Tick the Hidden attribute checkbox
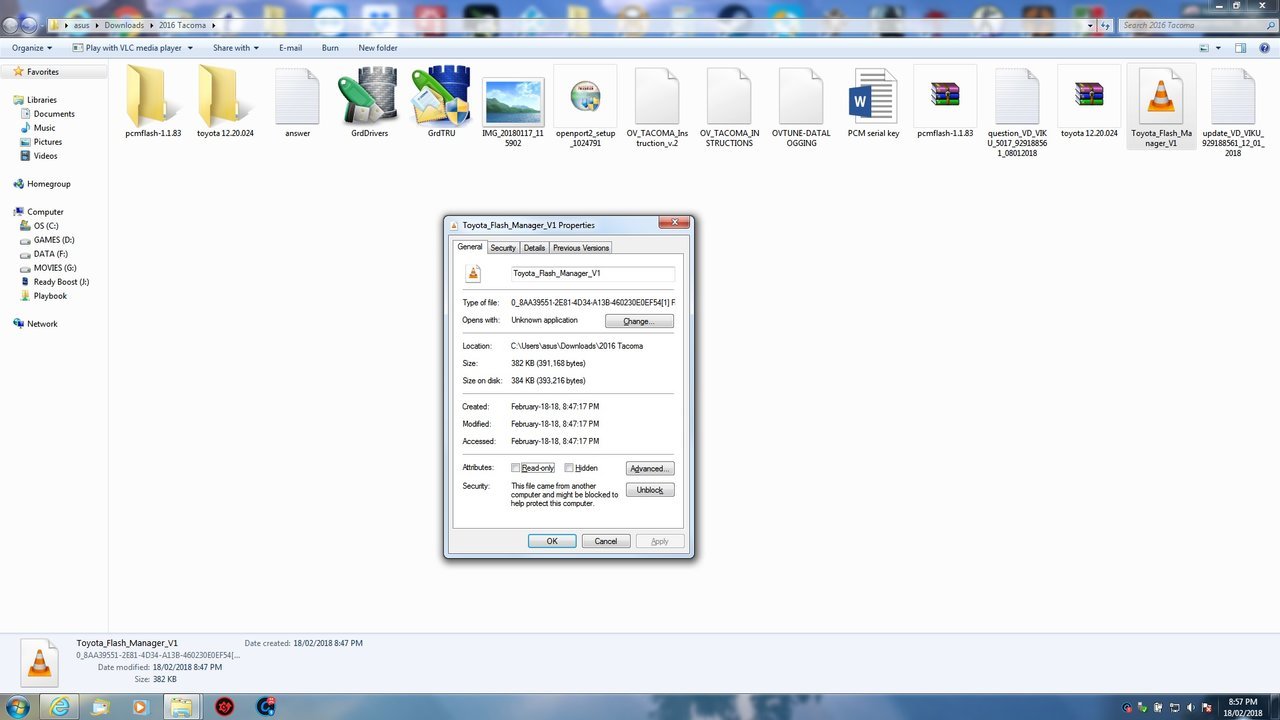This screenshot has height=720, width=1280. click(569, 468)
